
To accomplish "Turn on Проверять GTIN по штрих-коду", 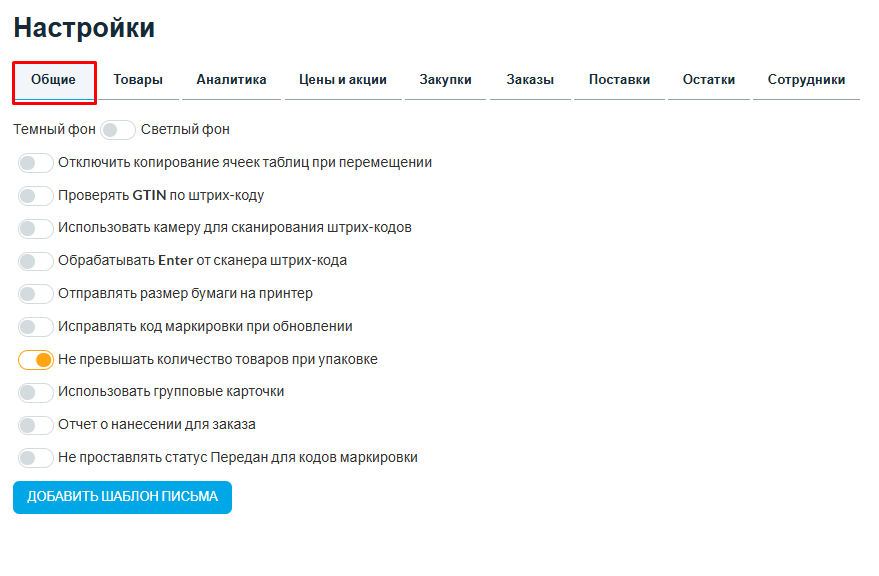I will [x=36, y=196].
